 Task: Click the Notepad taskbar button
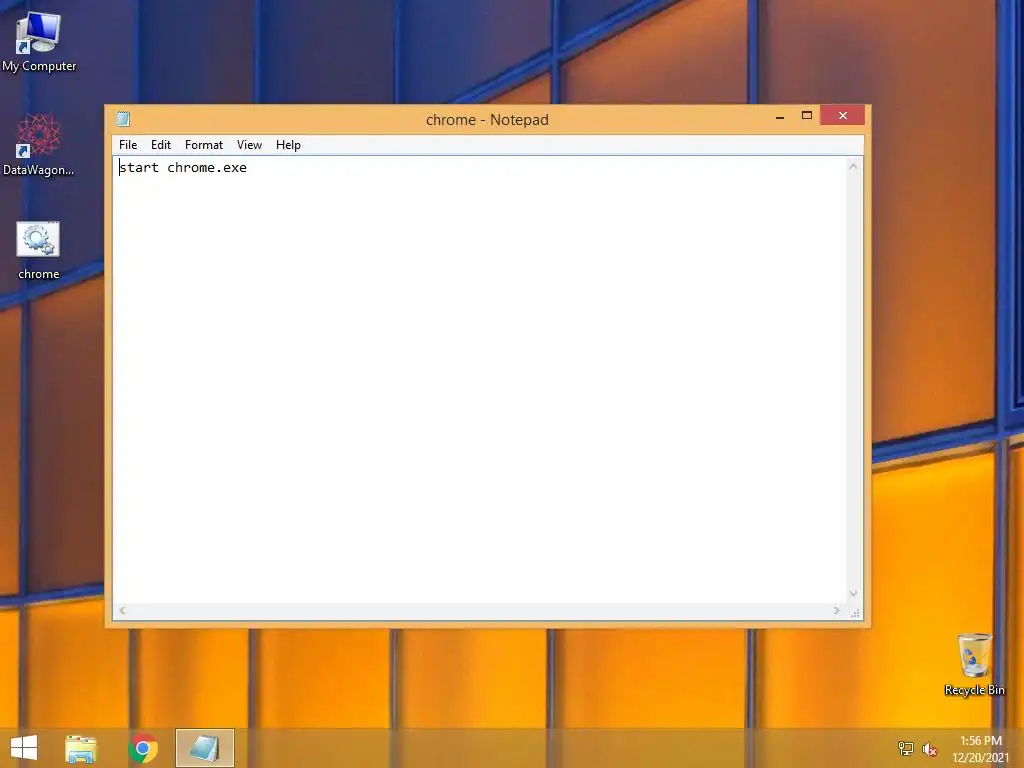(x=204, y=748)
